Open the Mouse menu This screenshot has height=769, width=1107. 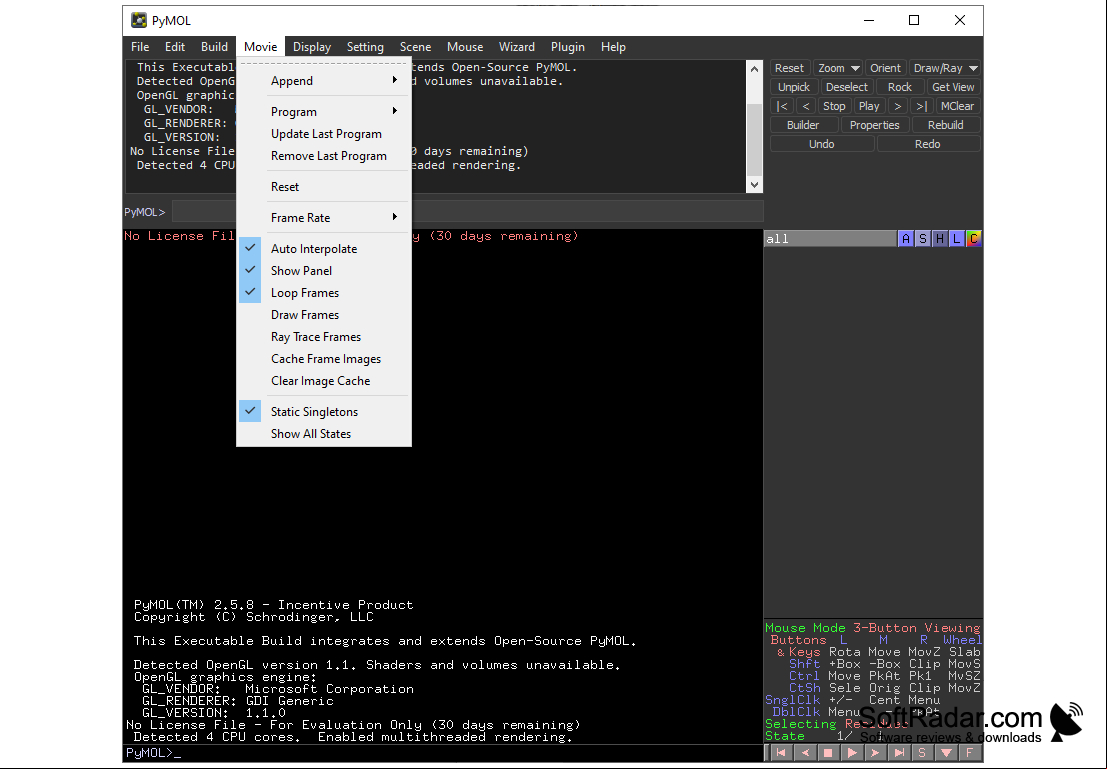click(465, 47)
